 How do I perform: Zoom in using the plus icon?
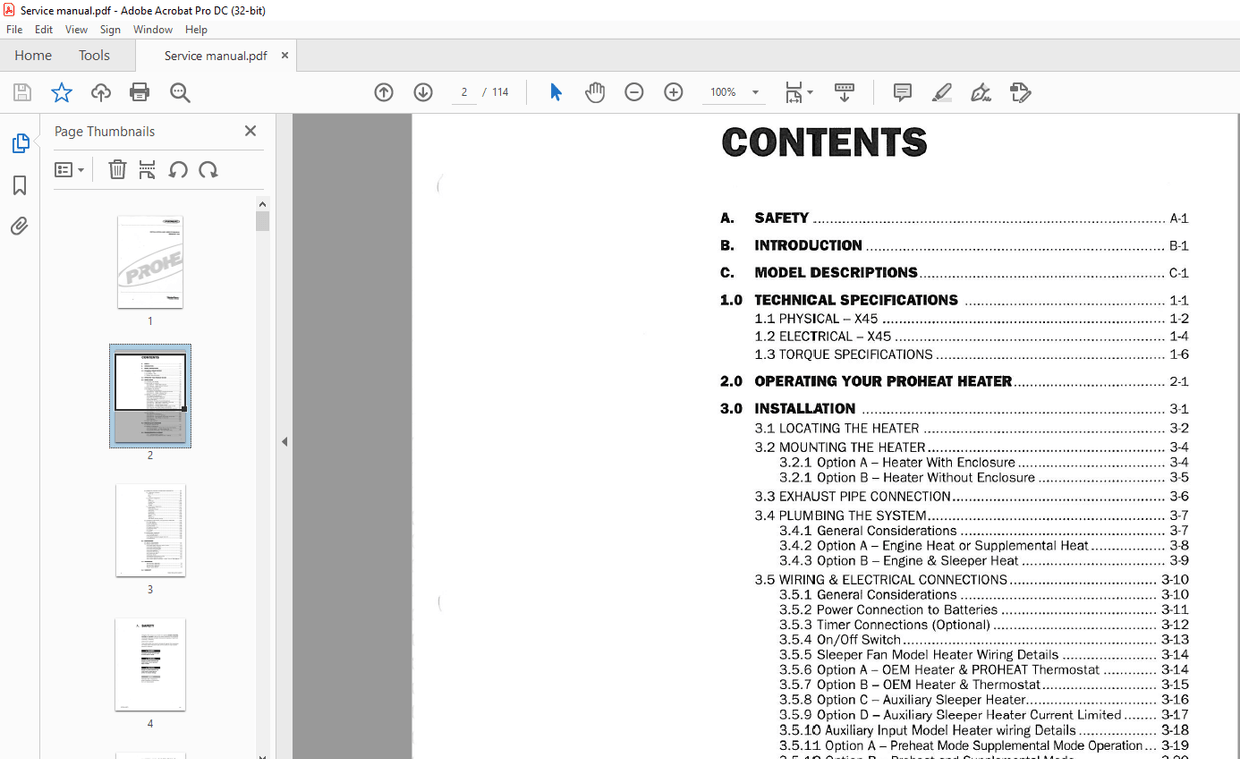[x=673, y=92]
